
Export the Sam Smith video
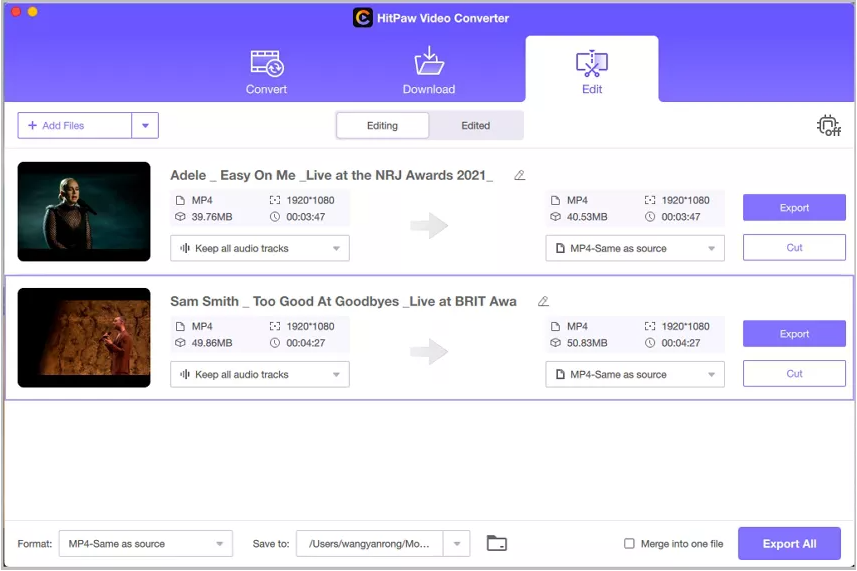(794, 334)
